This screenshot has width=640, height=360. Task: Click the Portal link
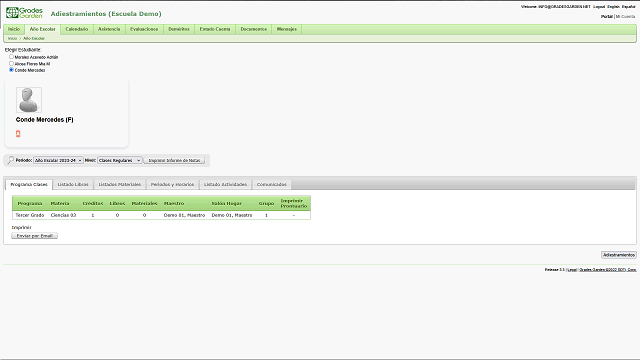coord(607,16)
